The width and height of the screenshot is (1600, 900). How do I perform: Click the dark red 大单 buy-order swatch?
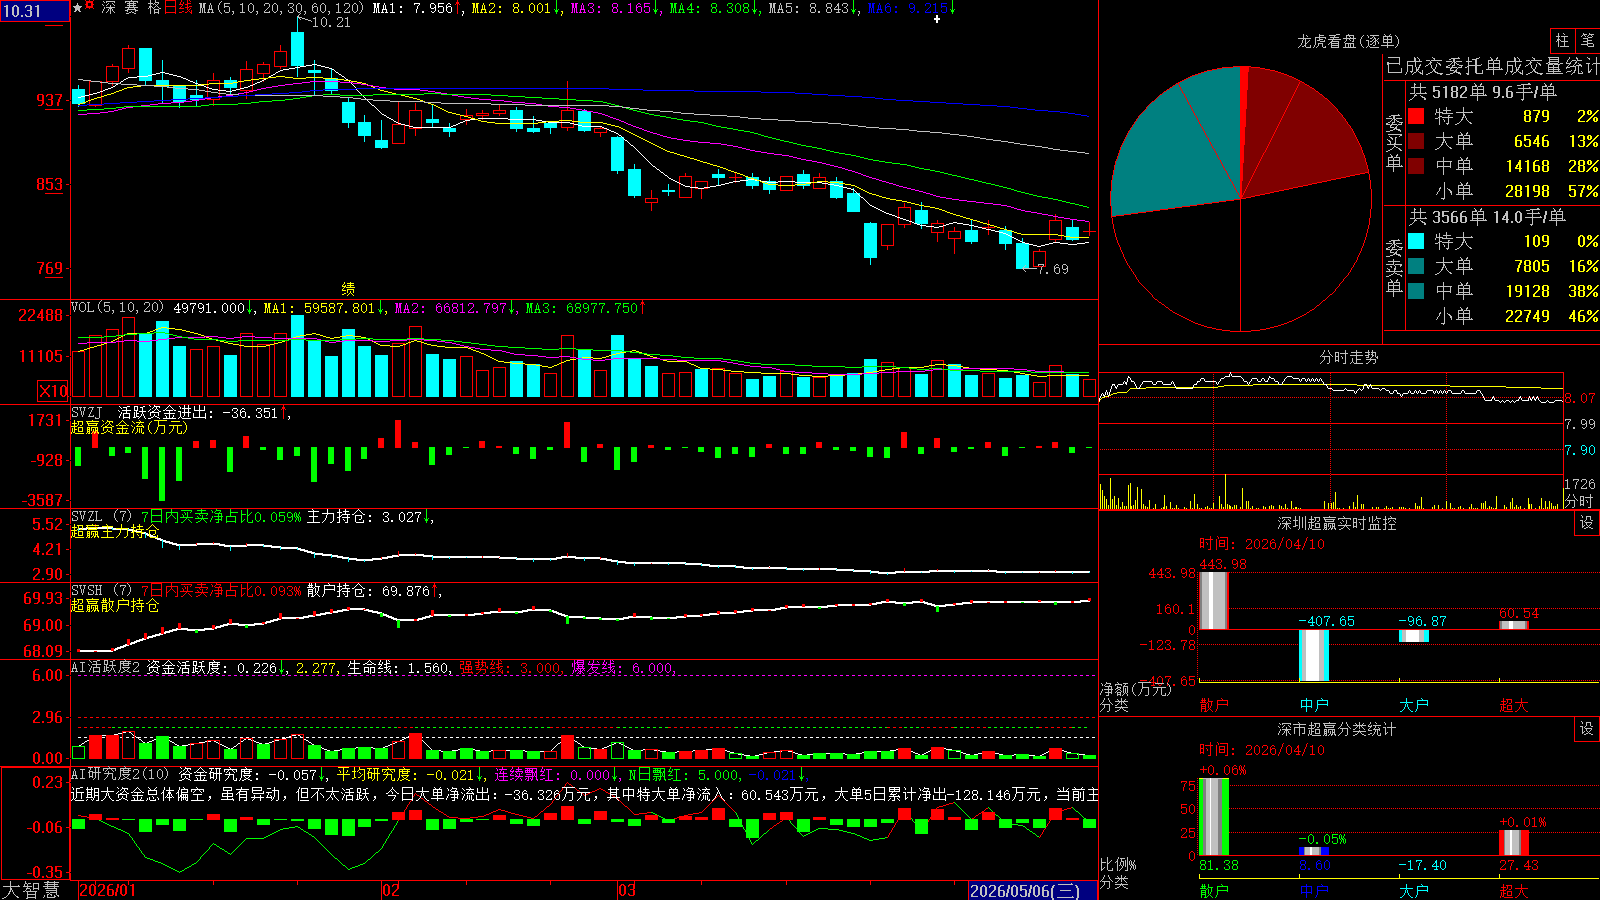[1416, 141]
